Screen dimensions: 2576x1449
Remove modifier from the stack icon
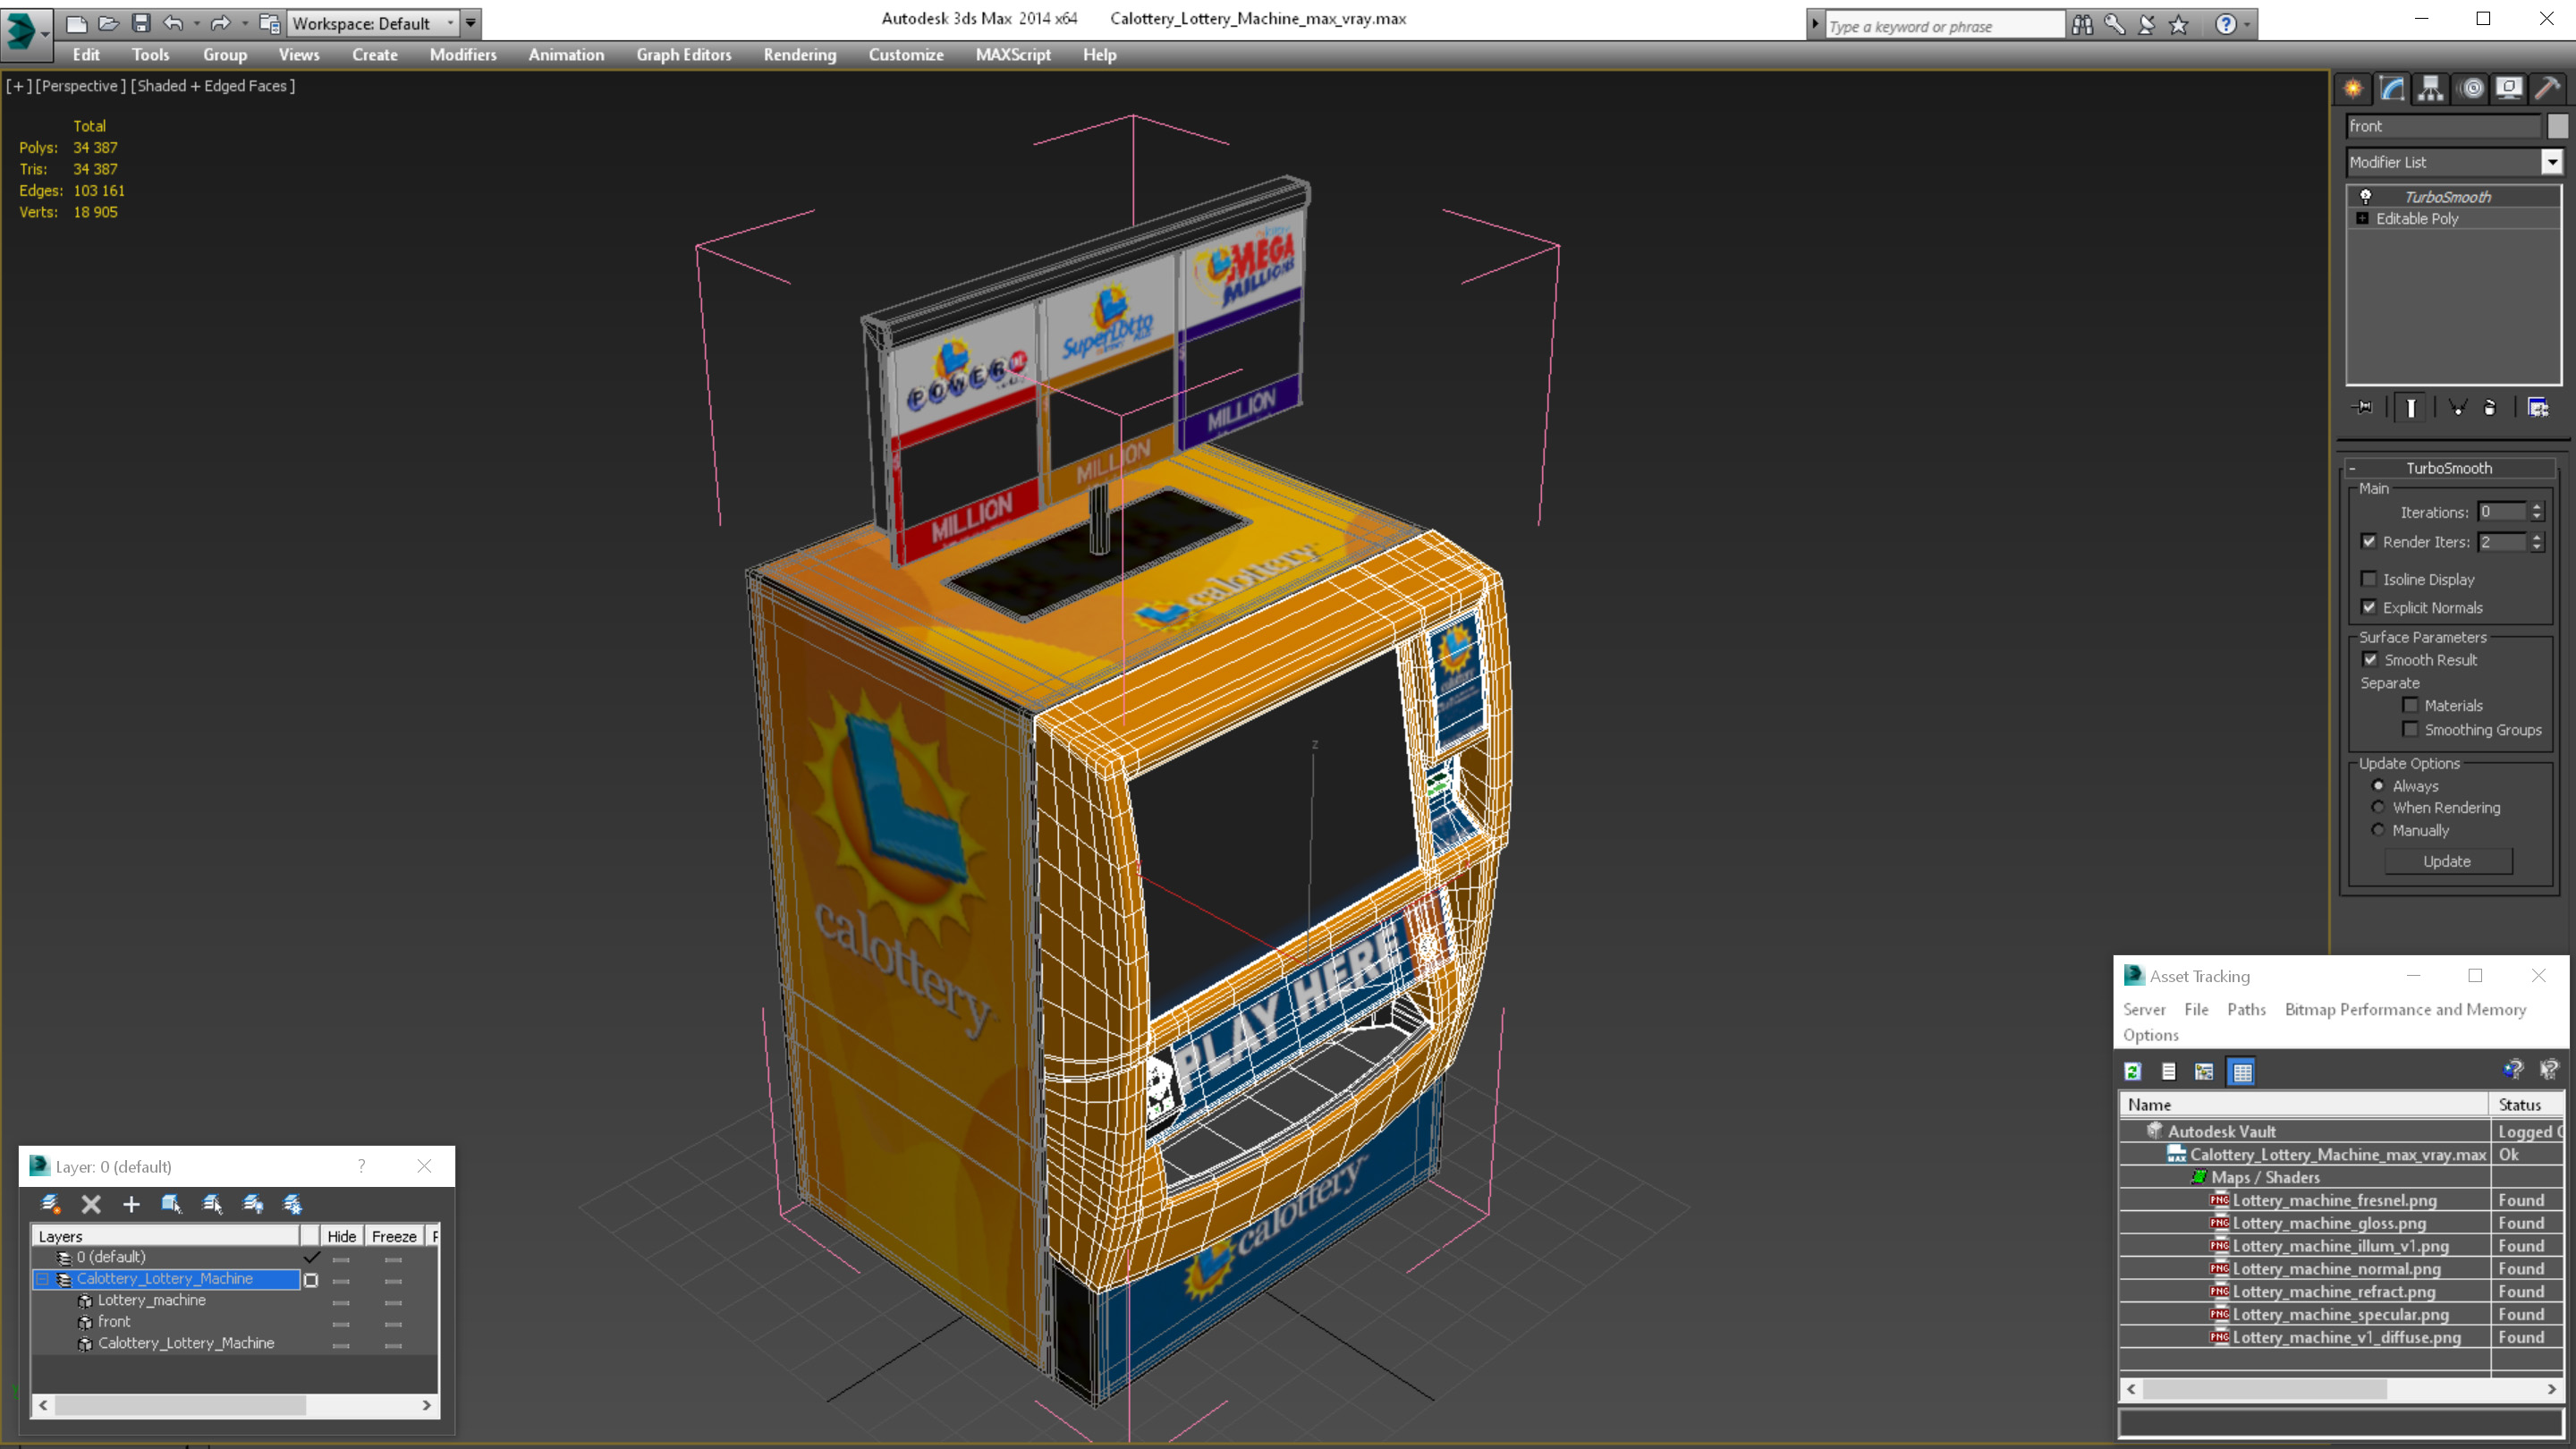[x=2490, y=407]
